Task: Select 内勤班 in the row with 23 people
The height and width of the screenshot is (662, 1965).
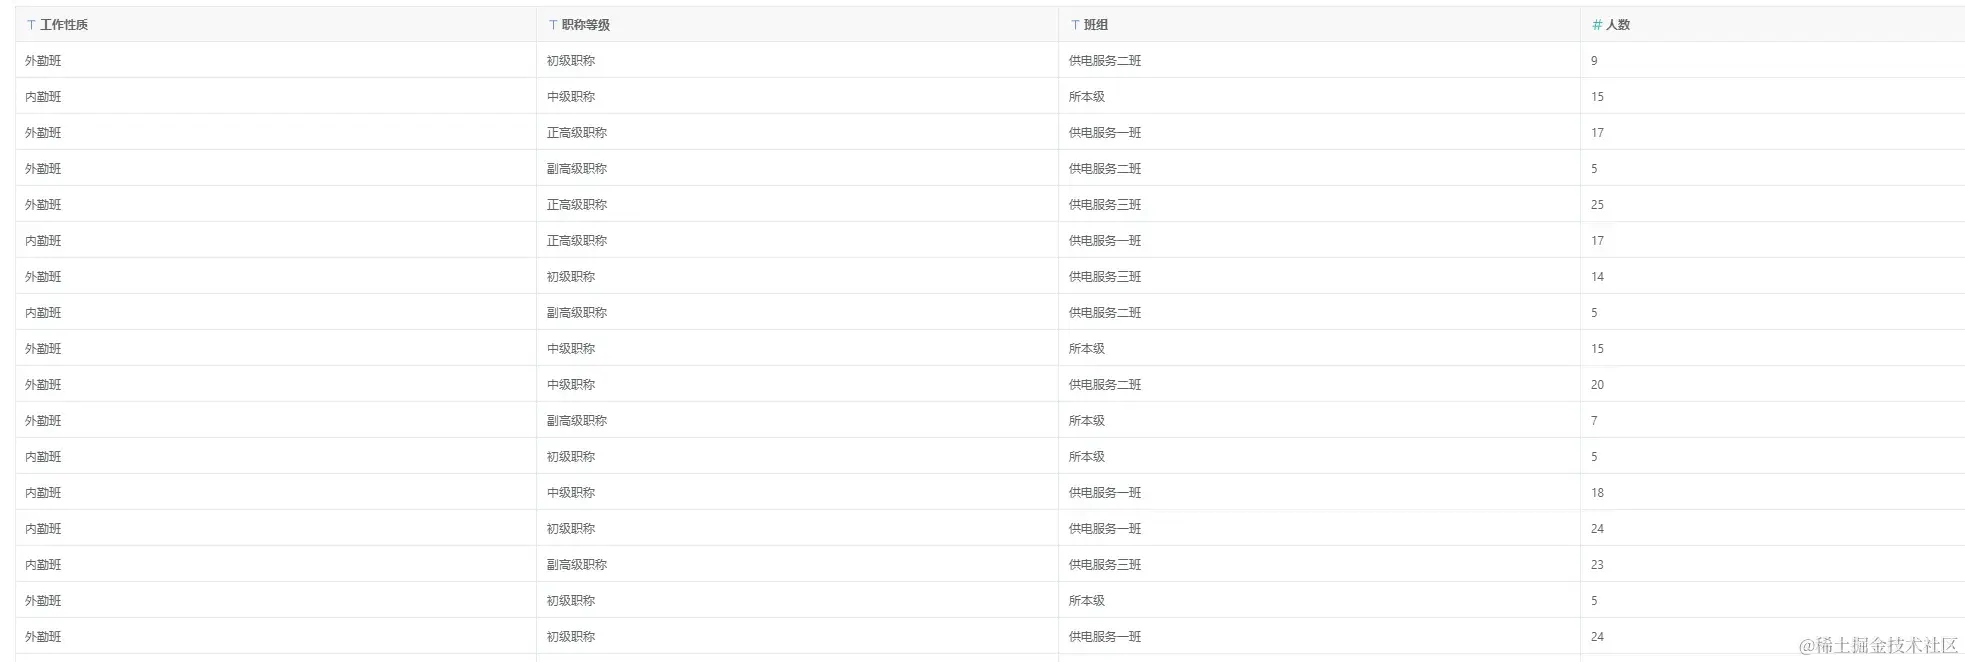Action: pyautogui.click(x=43, y=565)
